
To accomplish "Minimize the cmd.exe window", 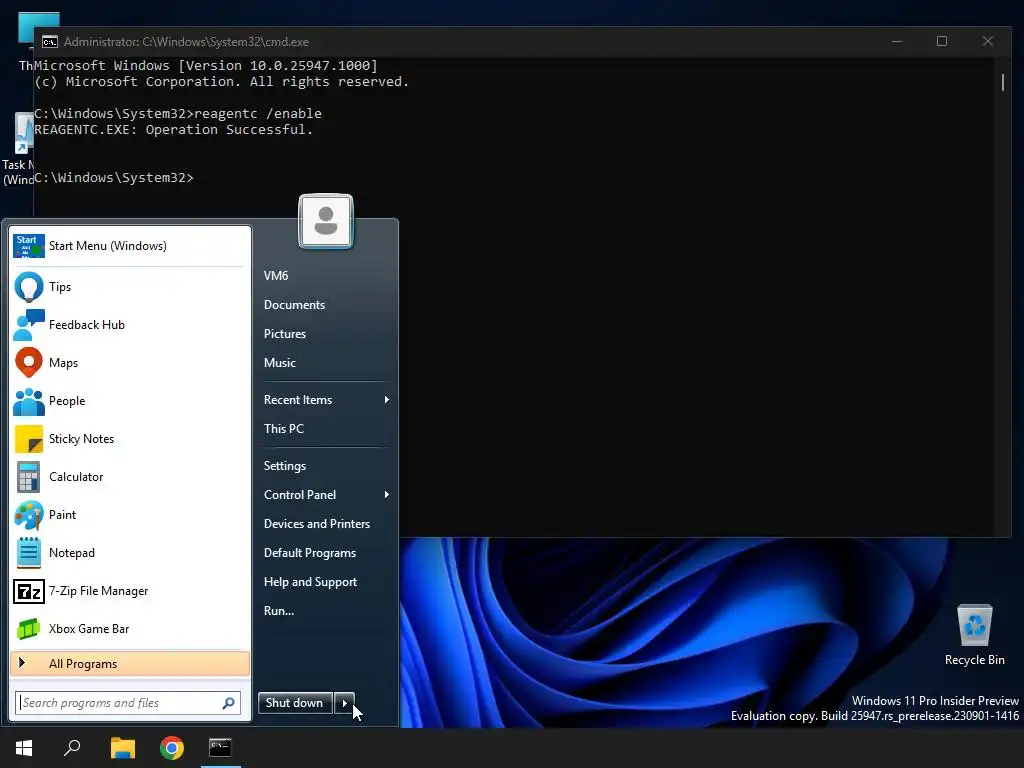I will click(897, 41).
